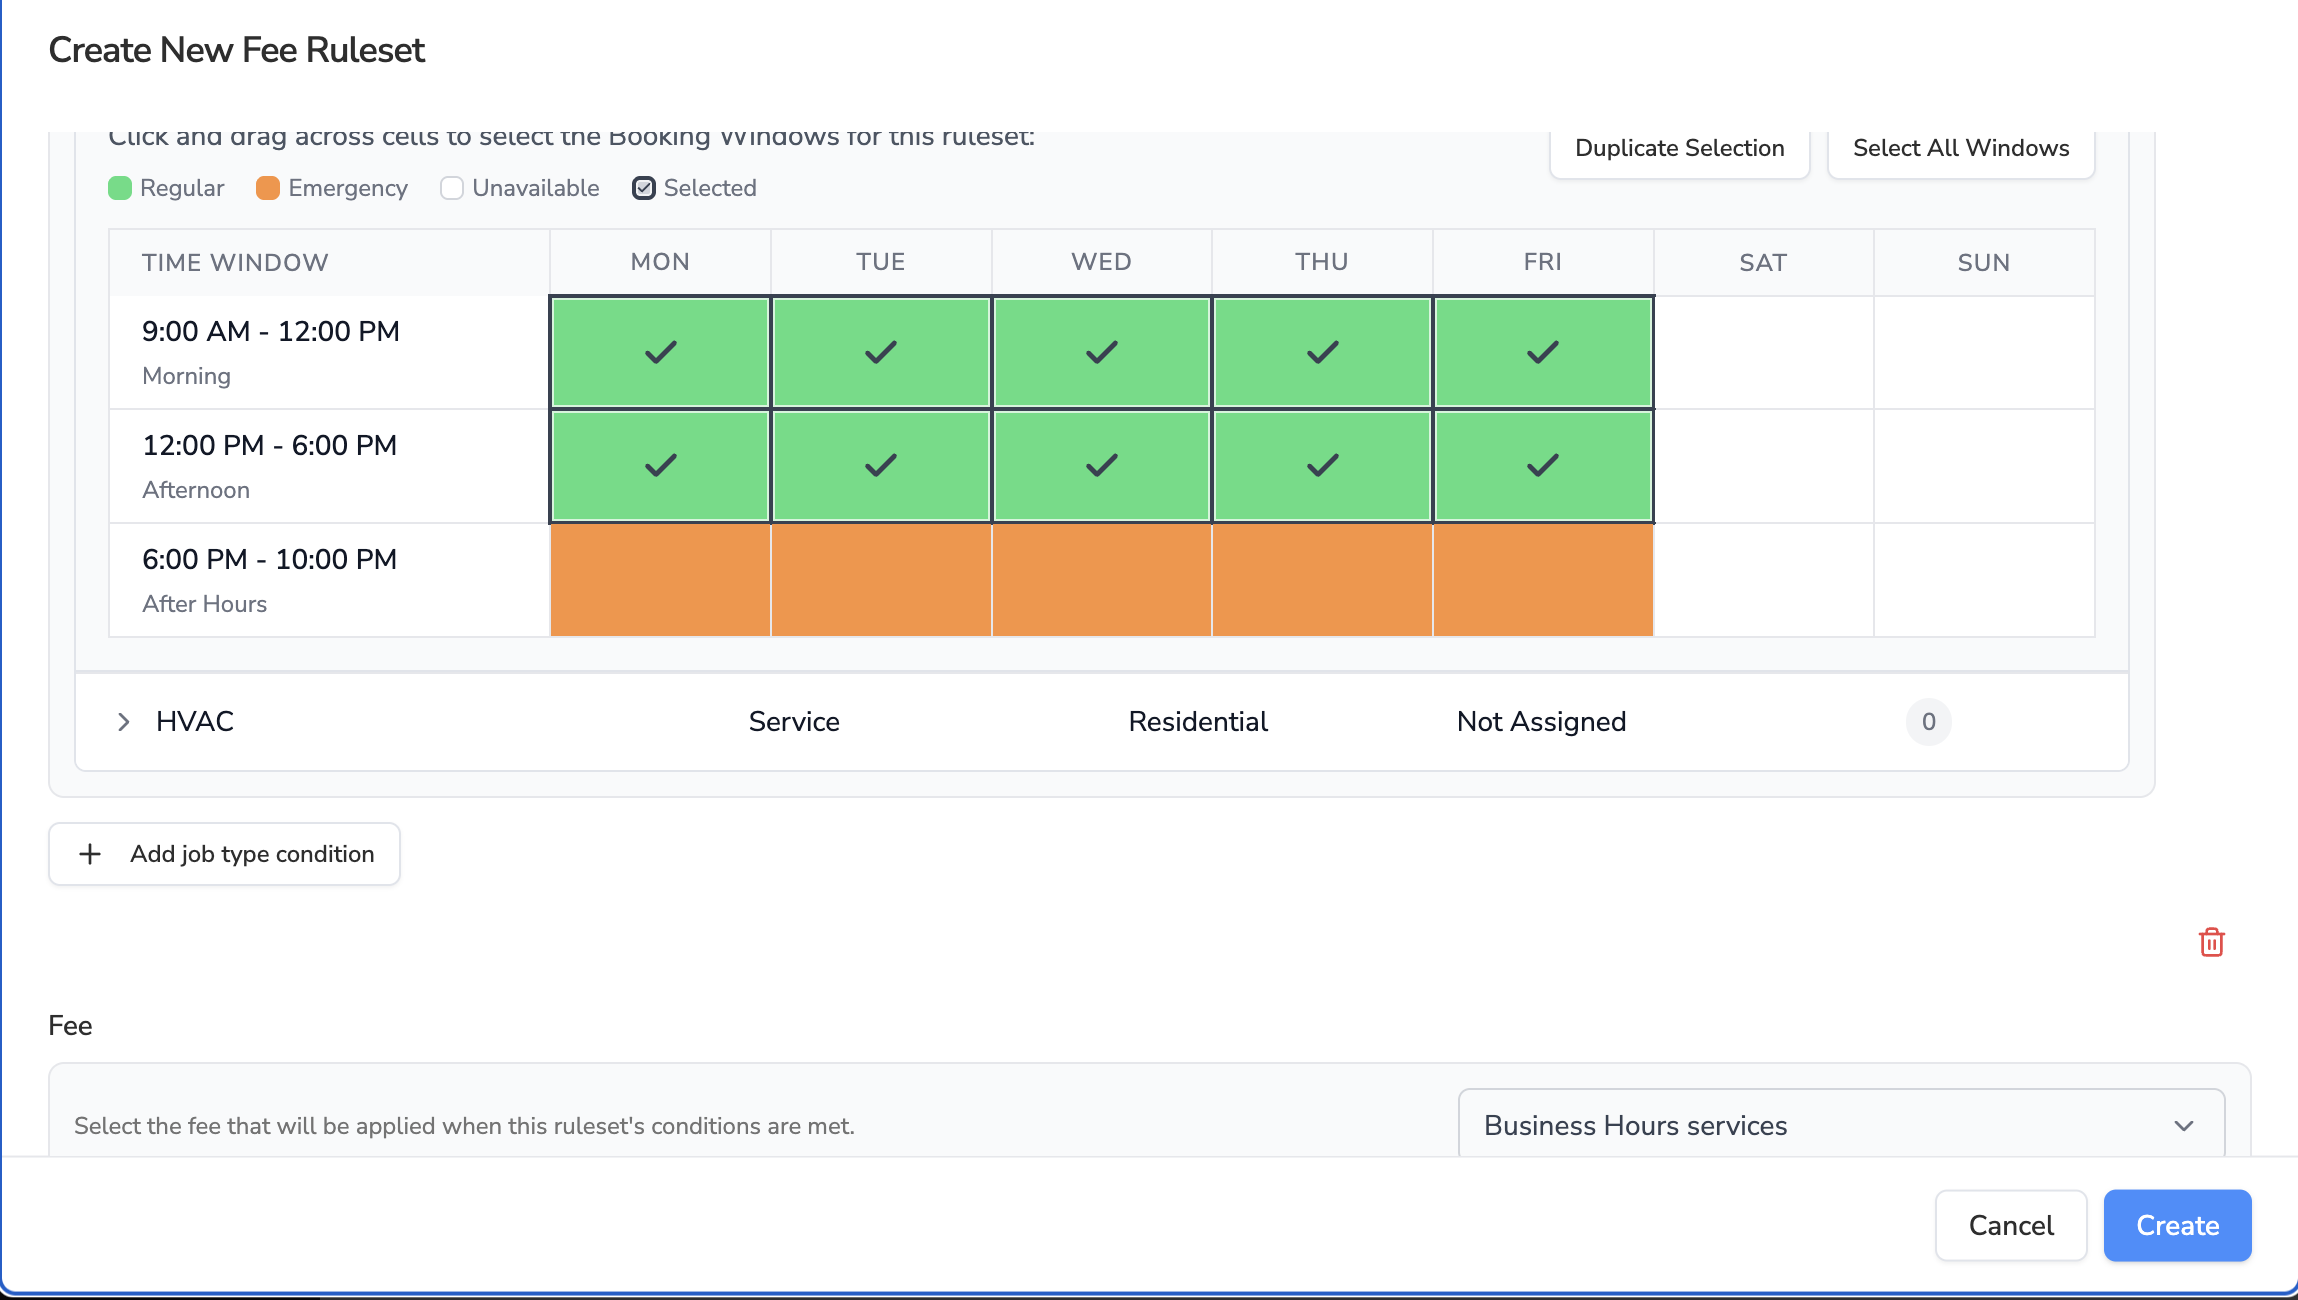Click the blue Create button
This screenshot has width=2298, height=1300.
tap(2177, 1225)
